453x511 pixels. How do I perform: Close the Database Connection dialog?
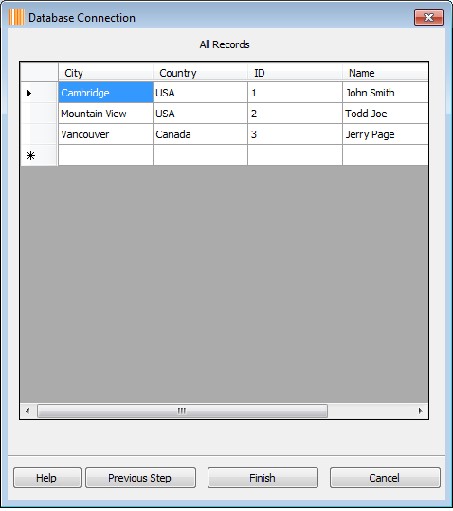(x=429, y=17)
